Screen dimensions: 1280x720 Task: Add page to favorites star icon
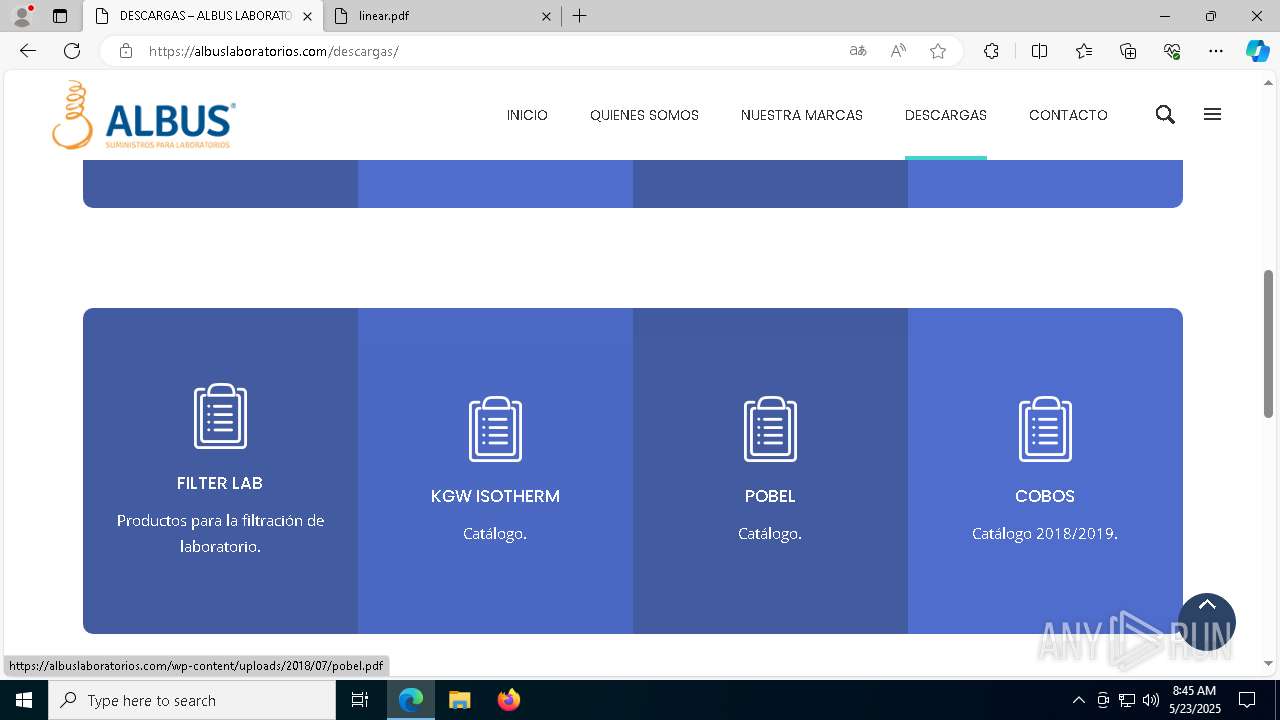point(938,51)
